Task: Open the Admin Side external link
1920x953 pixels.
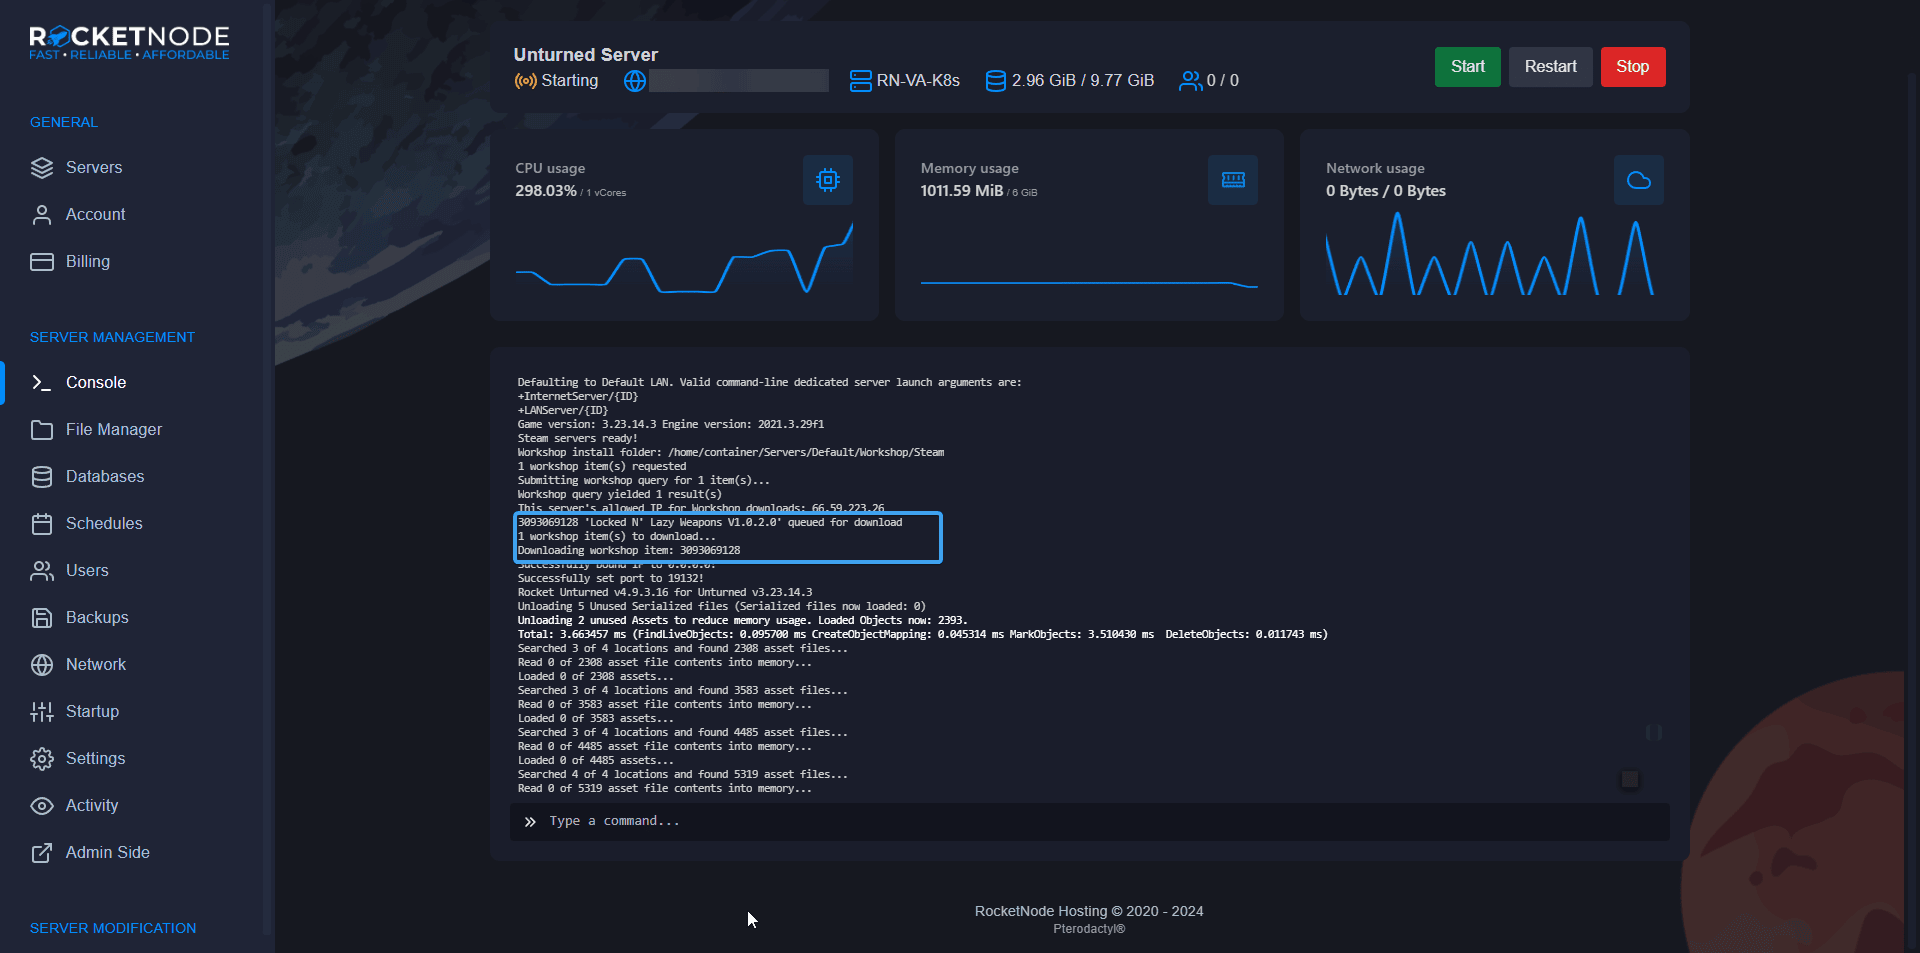Action: point(107,853)
